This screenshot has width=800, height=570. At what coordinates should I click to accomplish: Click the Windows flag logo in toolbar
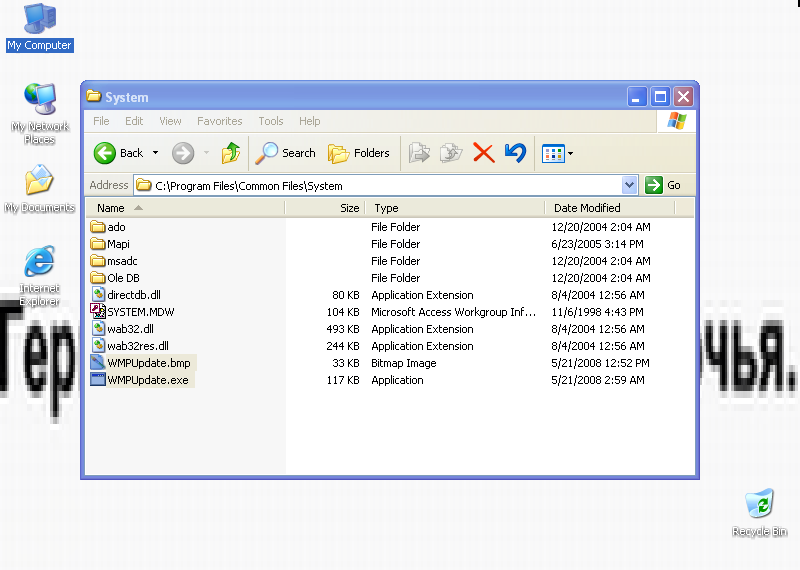[x=677, y=121]
